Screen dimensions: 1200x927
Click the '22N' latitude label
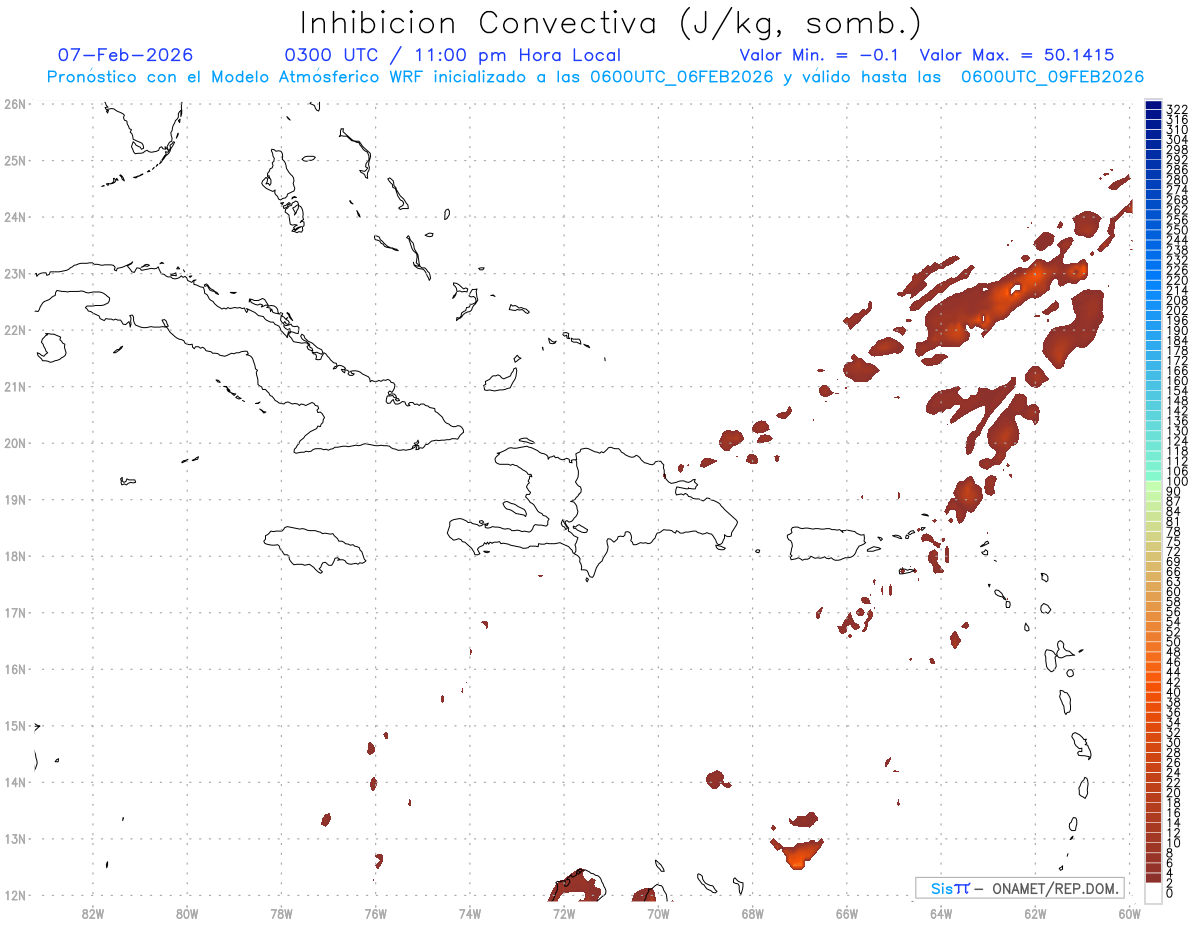(15, 330)
